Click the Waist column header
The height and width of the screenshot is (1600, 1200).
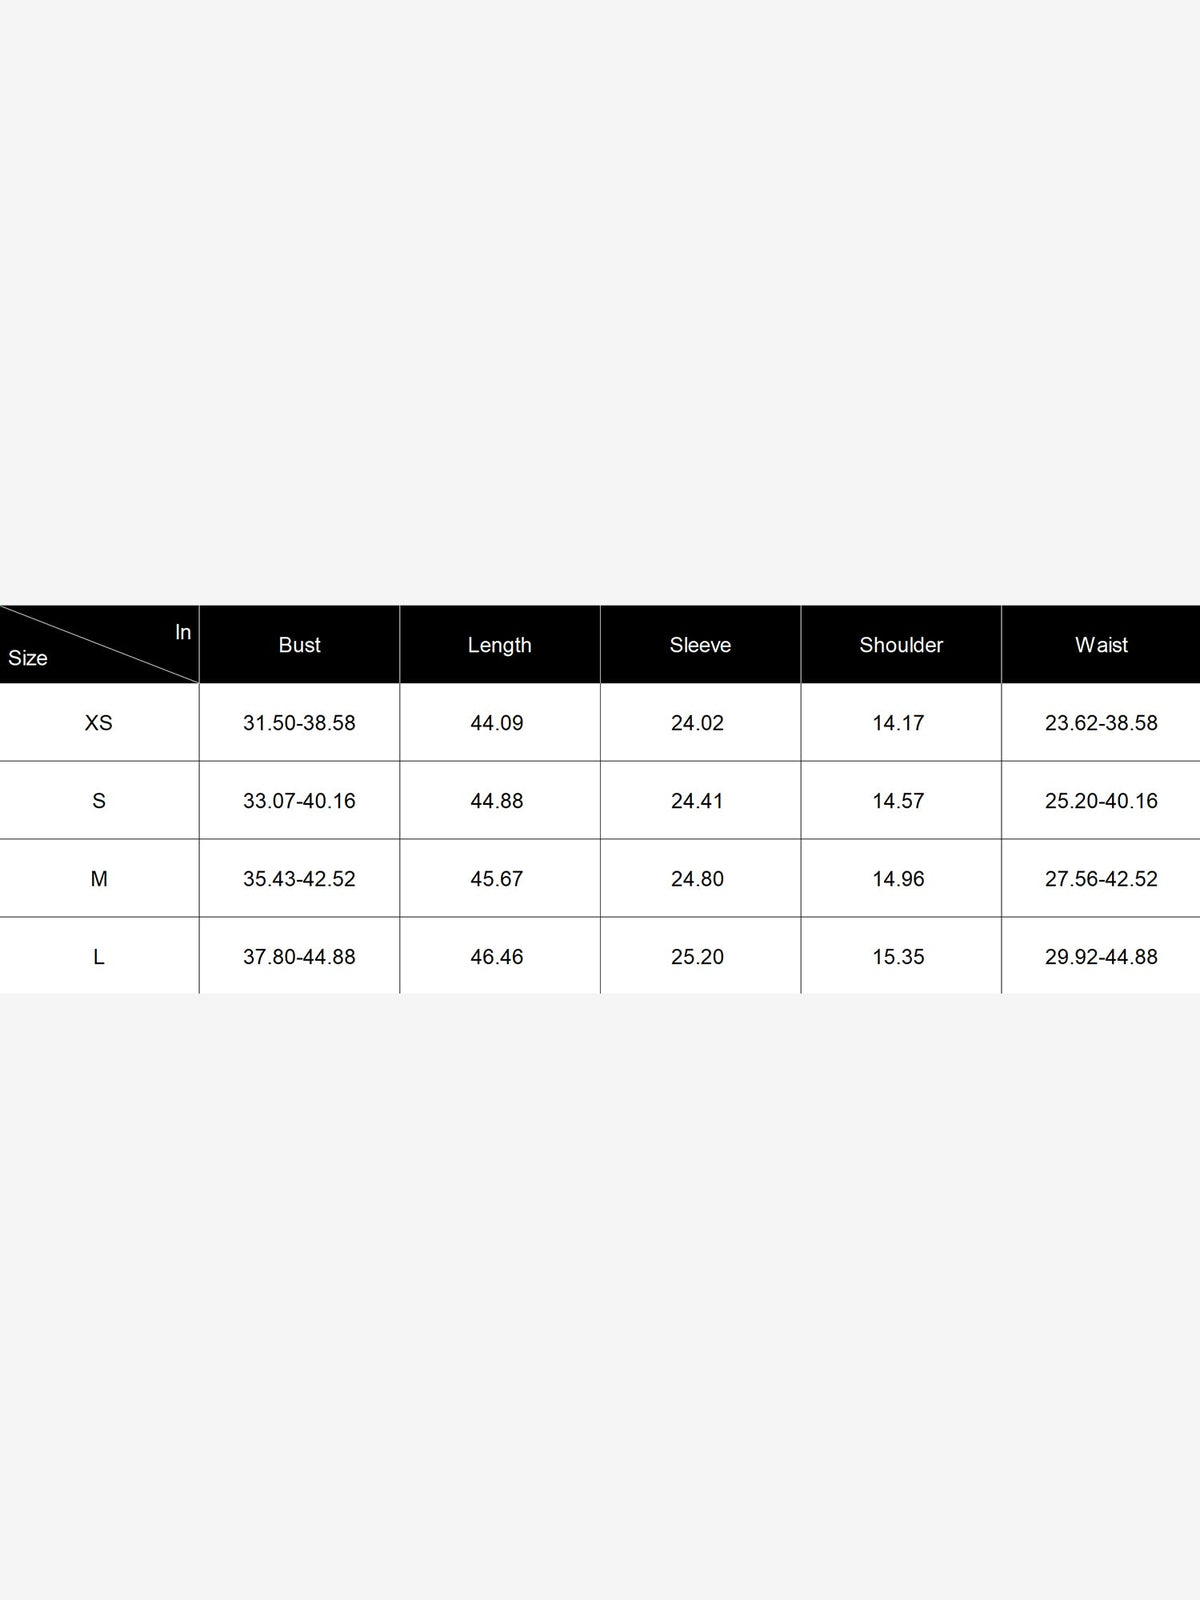click(x=1101, y=645)
